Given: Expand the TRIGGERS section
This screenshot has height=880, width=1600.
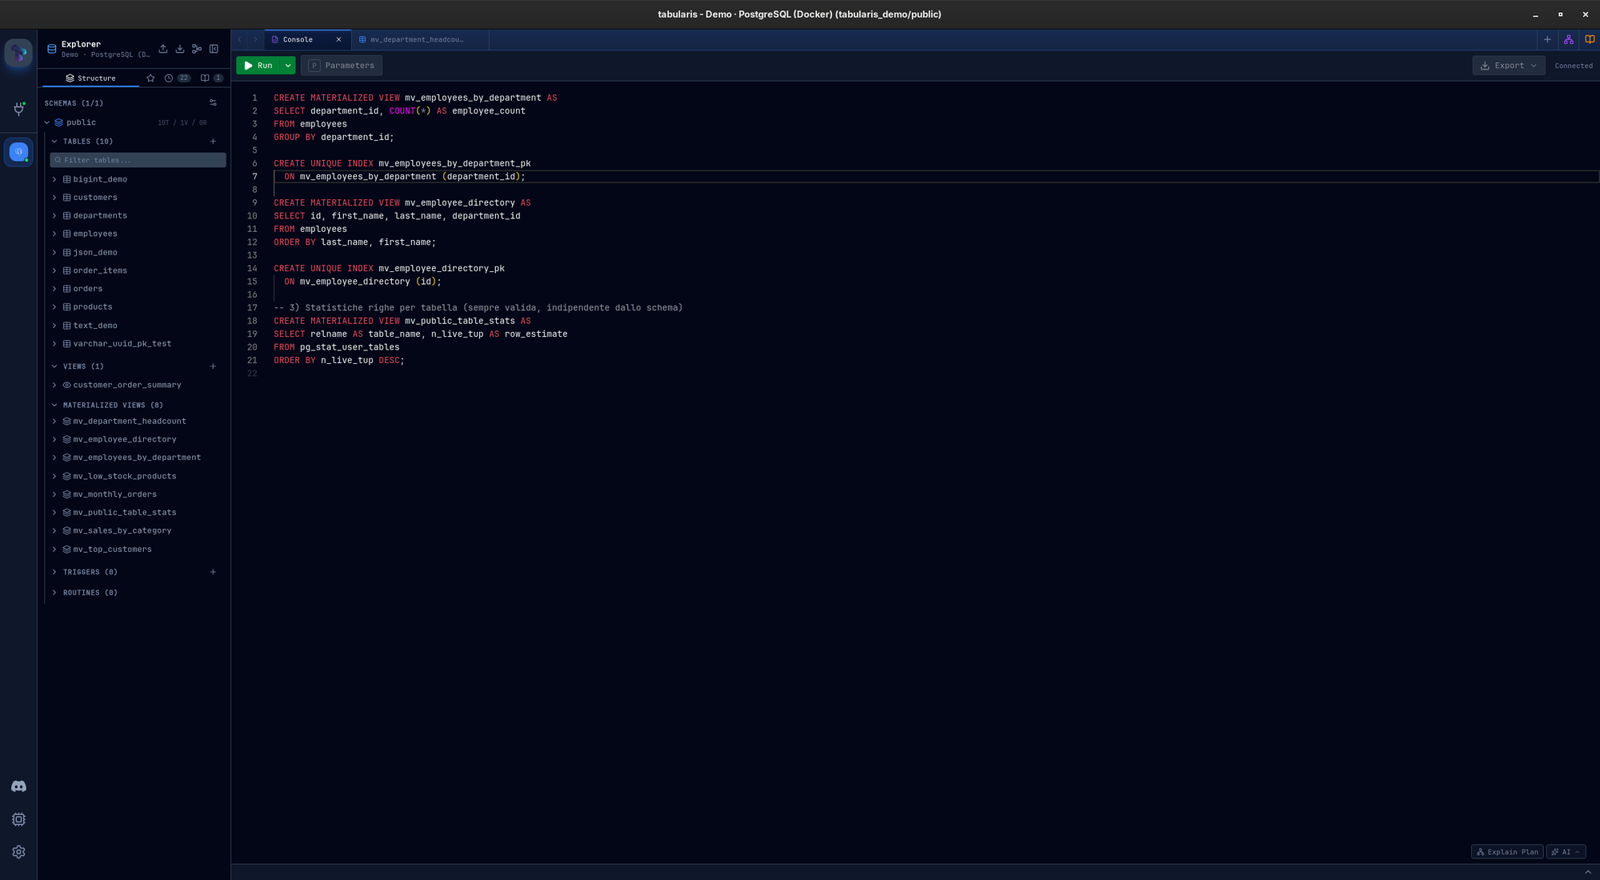Looking at the screenshot, I should coord(55,572).
